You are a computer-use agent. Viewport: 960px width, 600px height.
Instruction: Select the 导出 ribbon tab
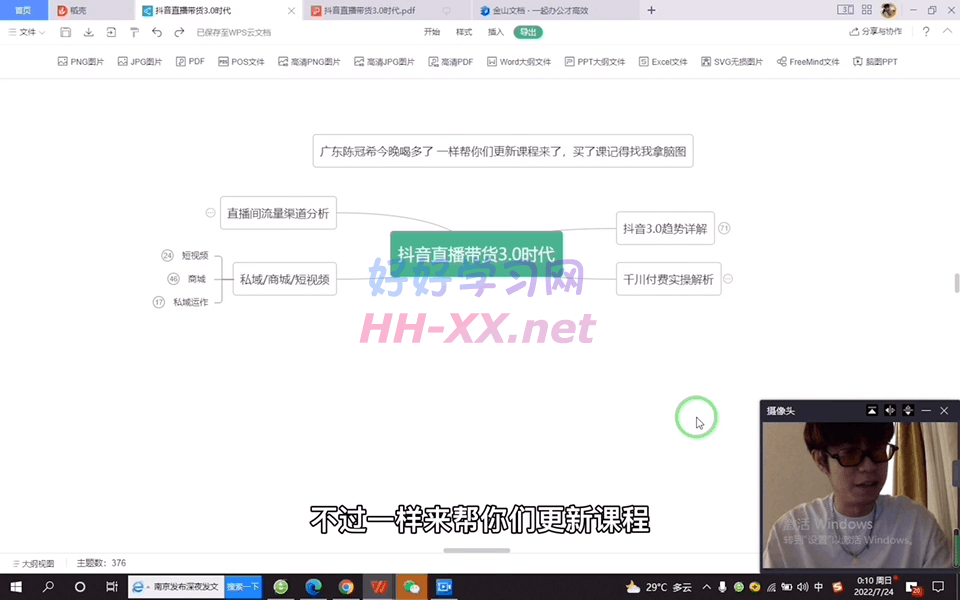coord(528,32)
